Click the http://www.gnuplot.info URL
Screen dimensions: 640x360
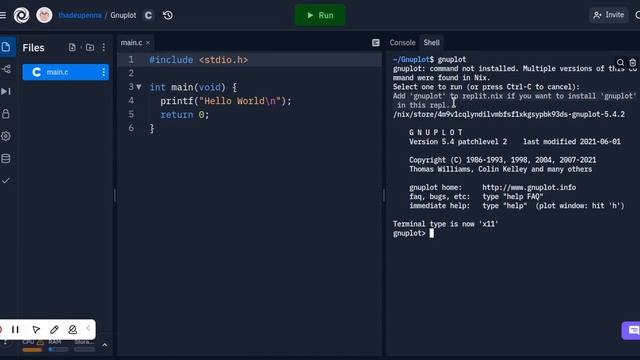tap(529, 187)
